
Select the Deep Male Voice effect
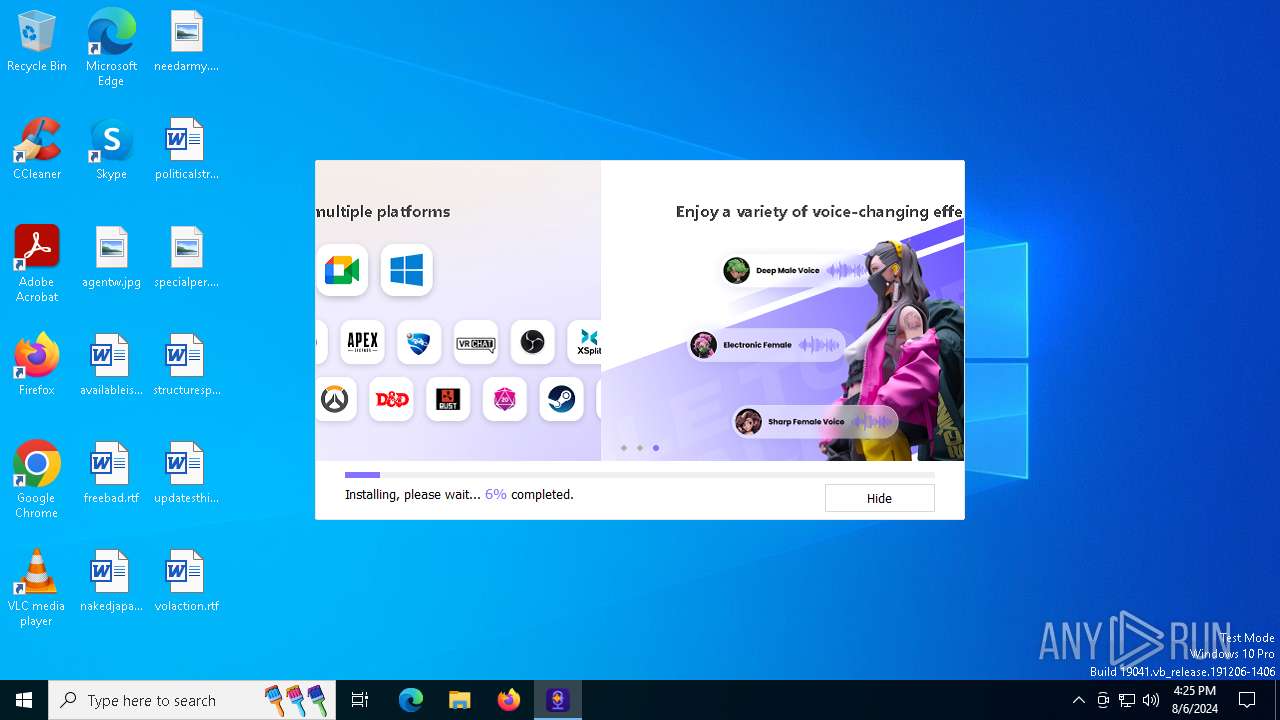[x=796, y=270]
